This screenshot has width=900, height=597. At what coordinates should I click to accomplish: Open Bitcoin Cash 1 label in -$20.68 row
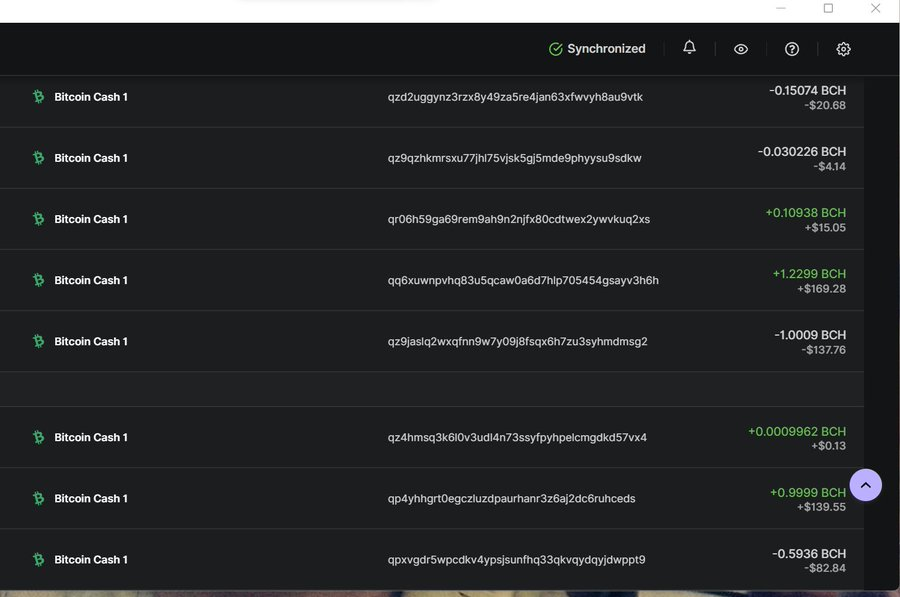(x=91, y=97)
